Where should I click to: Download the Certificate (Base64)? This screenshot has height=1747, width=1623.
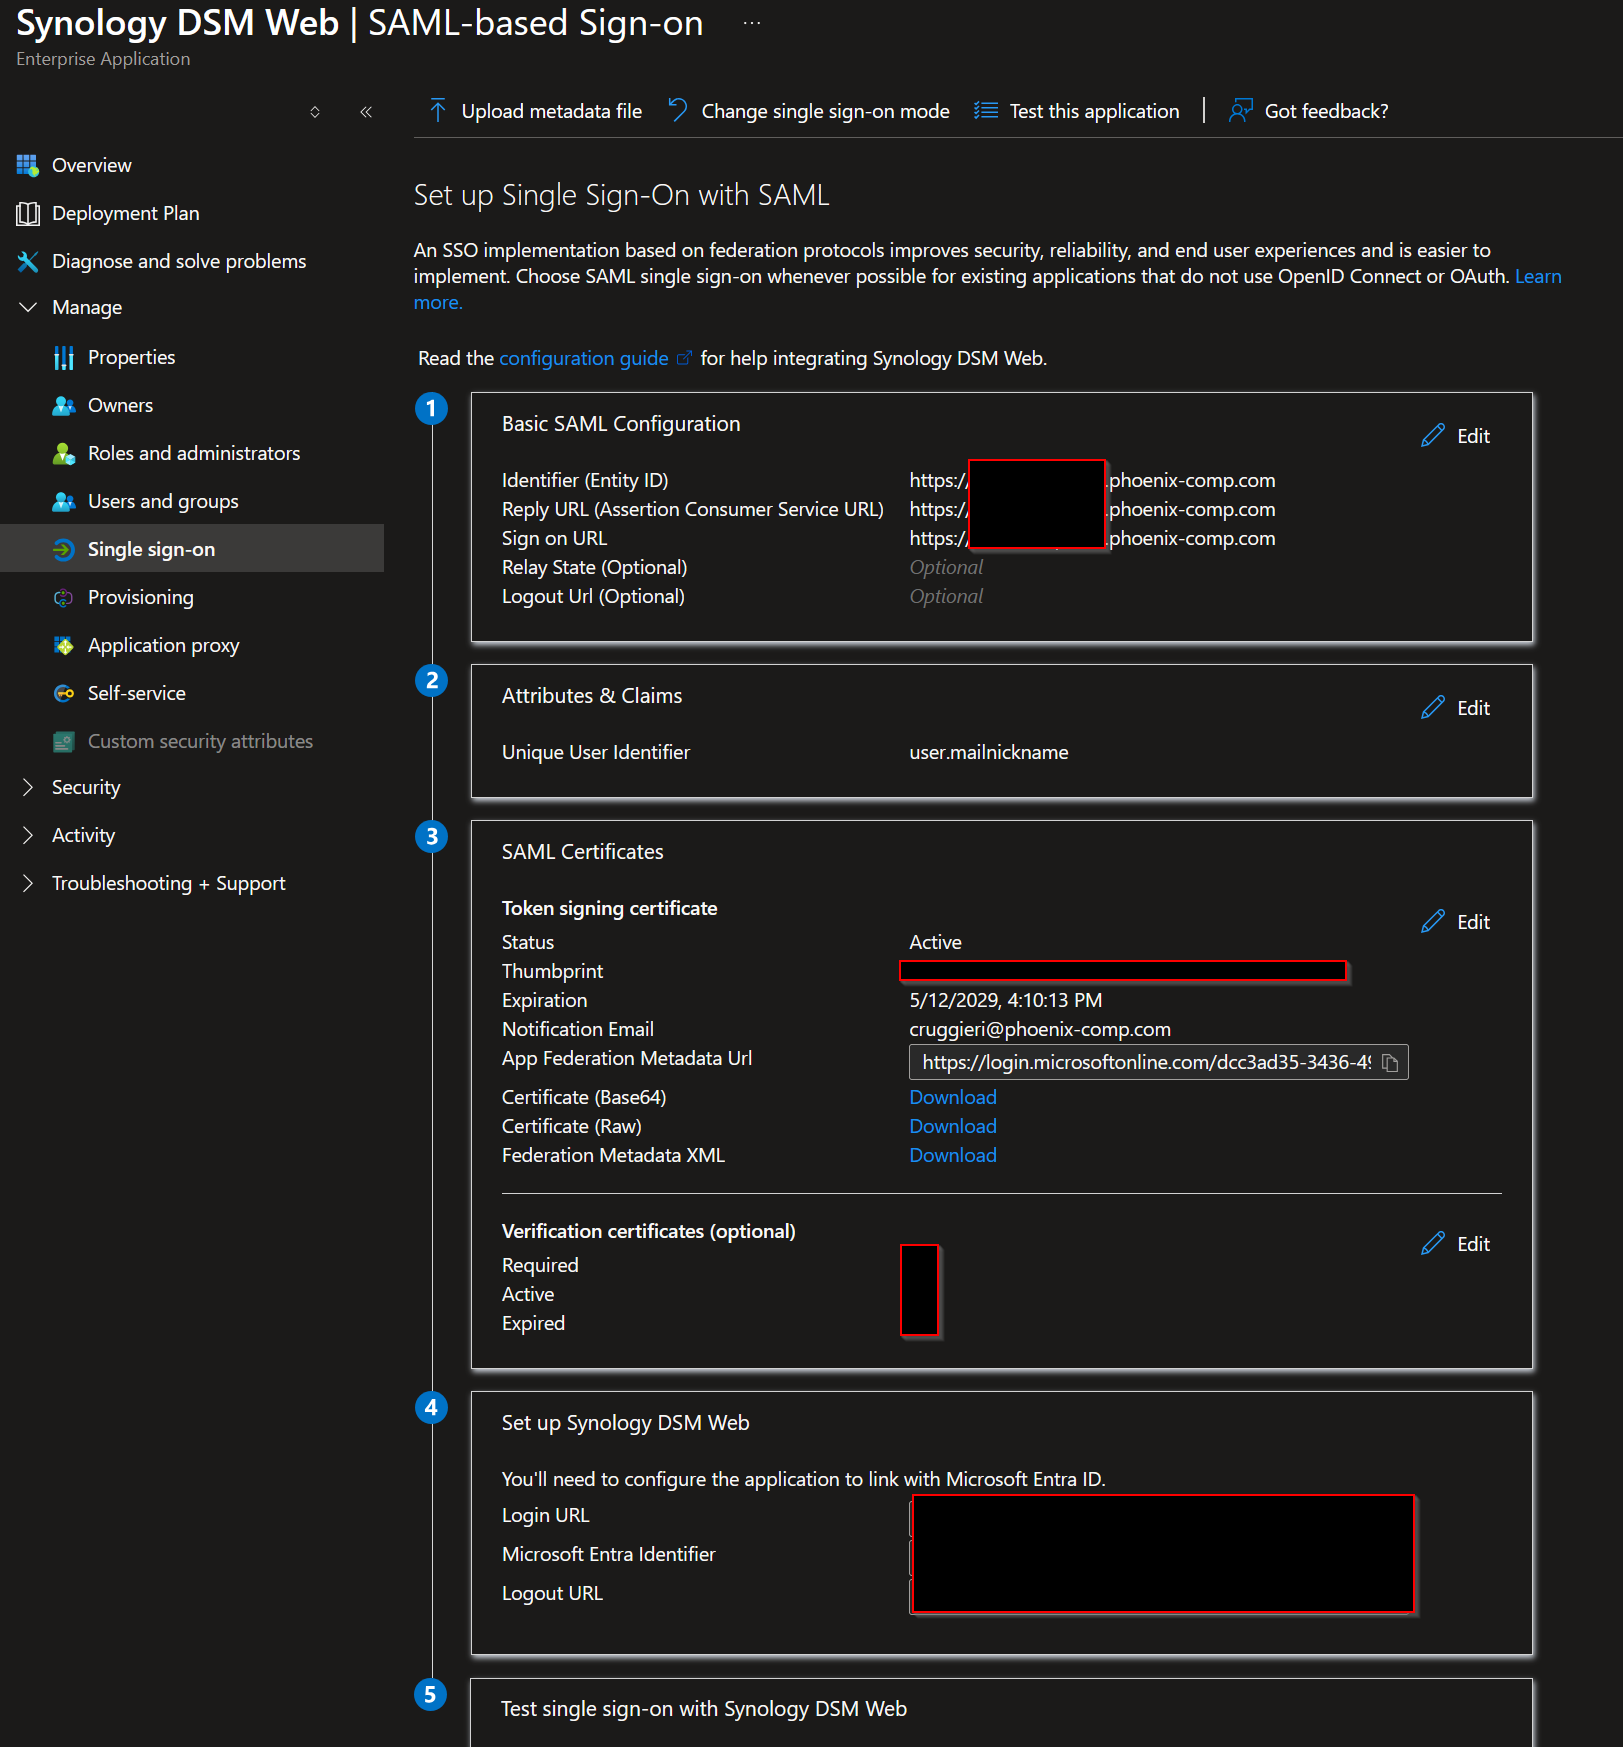(953, 1097)
